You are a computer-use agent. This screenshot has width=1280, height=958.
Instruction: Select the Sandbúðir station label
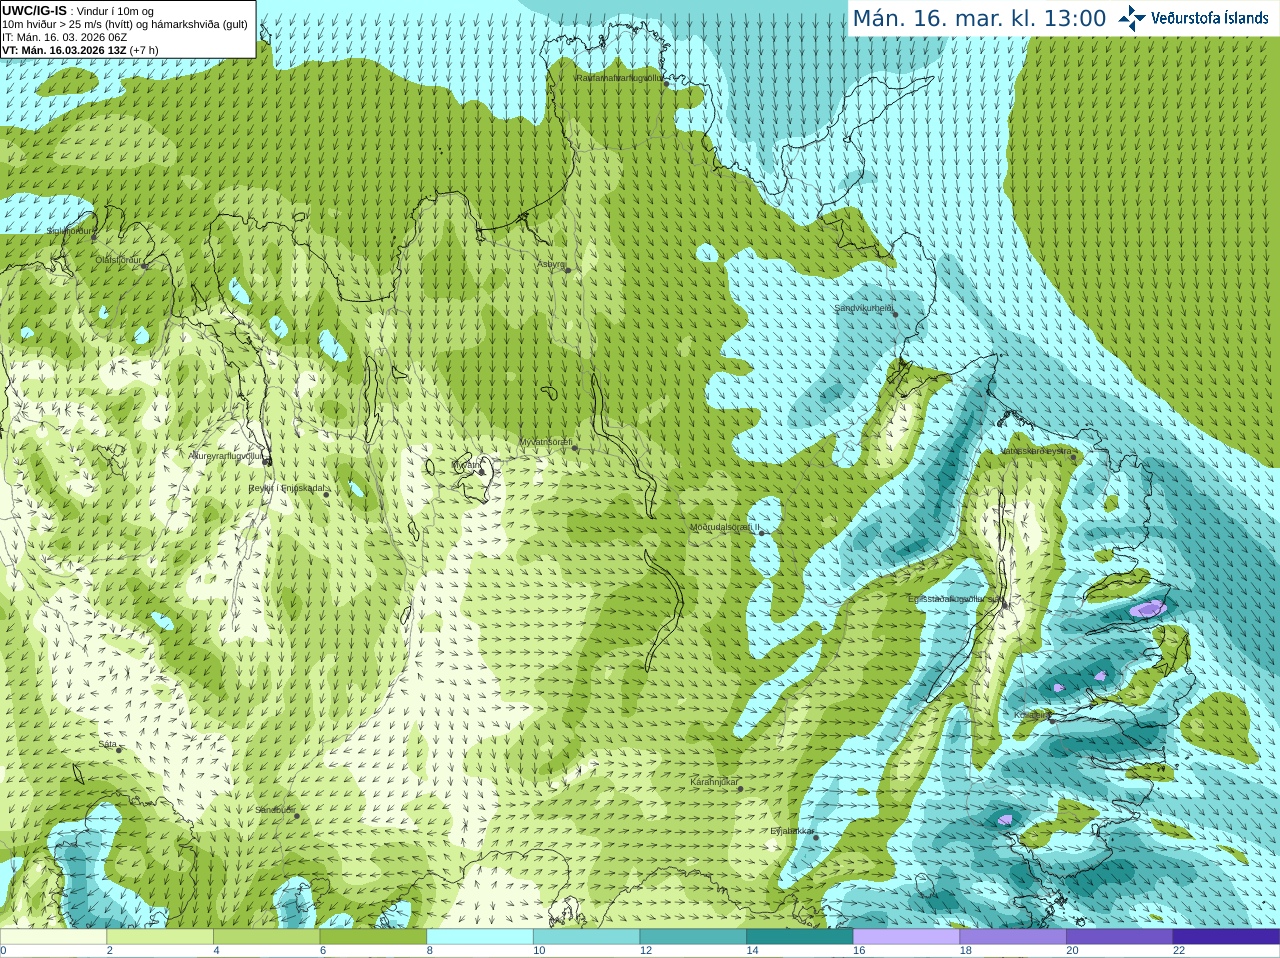coord(275,810)
